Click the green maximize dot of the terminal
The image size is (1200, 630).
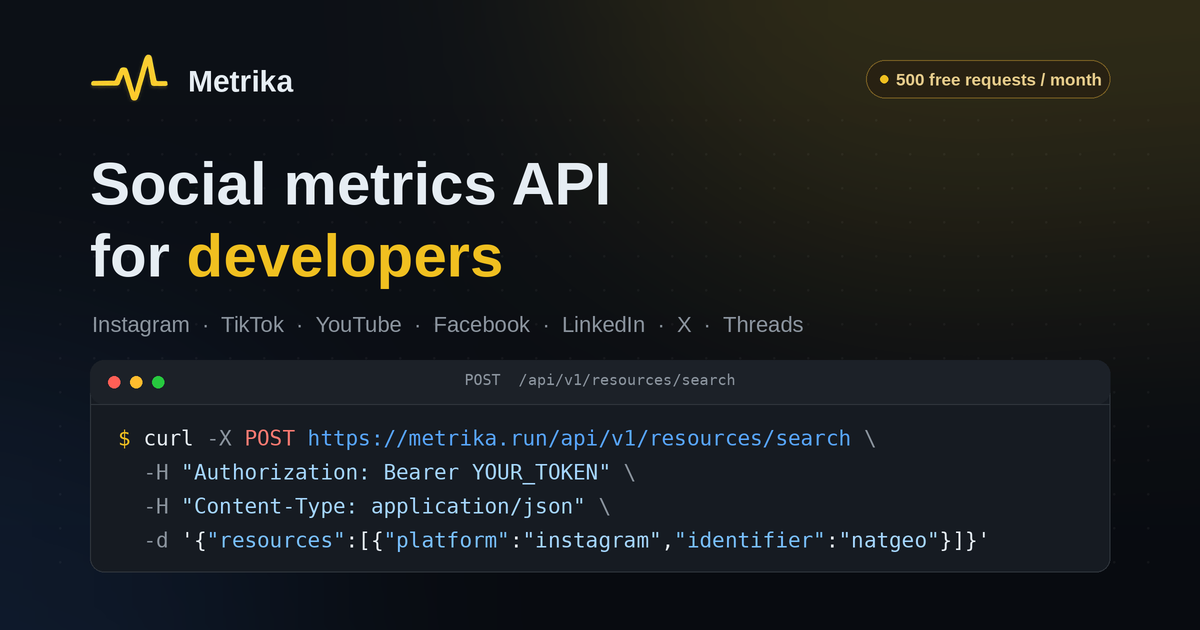[x=158, y=382]
